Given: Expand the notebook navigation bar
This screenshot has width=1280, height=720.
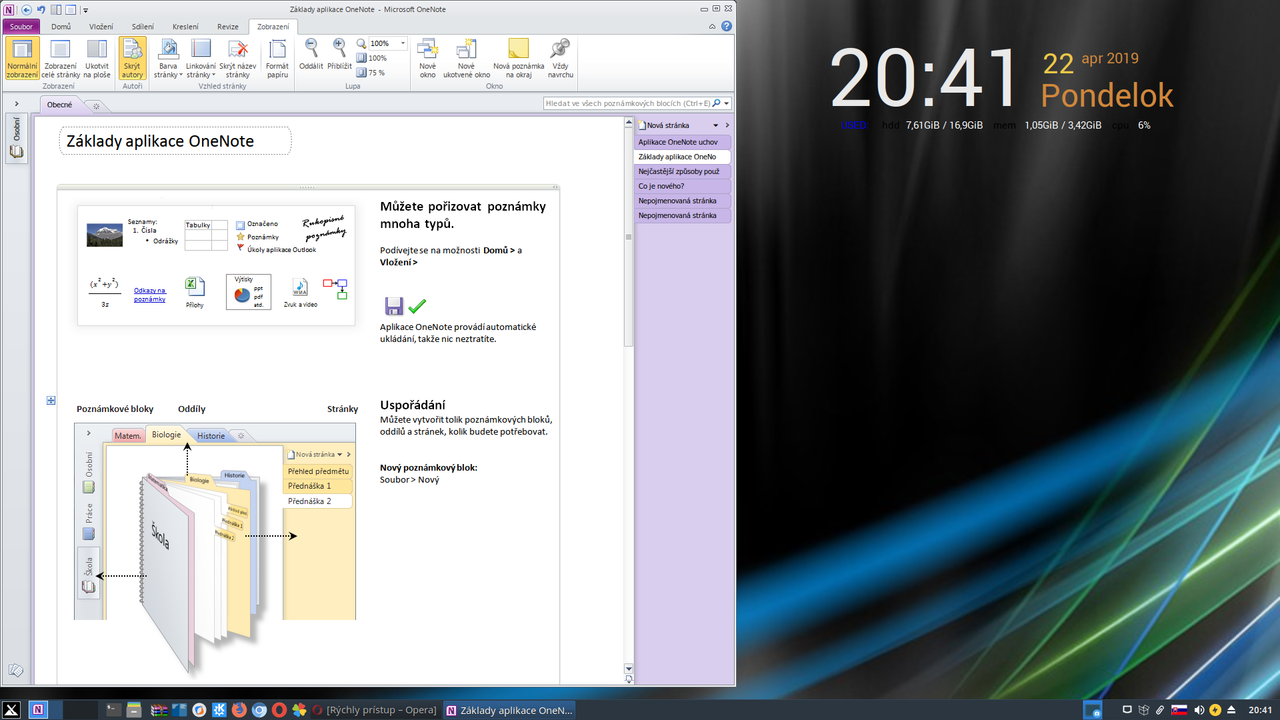Looking at the screenshot, I should (x=16, y=104).
